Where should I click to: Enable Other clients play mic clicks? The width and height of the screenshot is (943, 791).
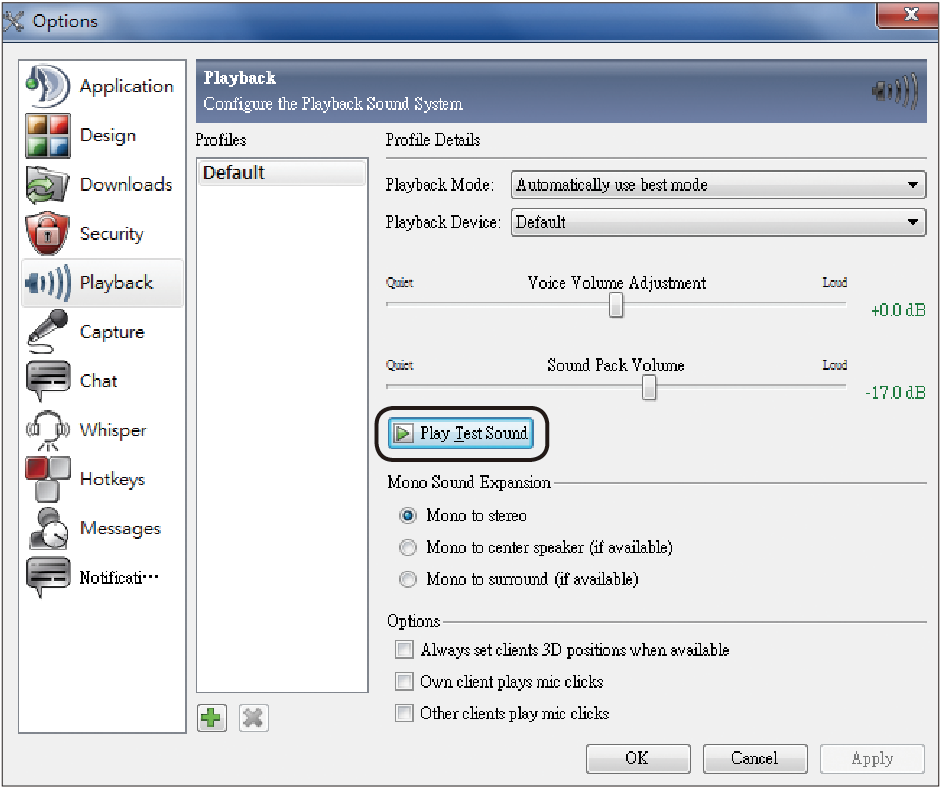404,713
